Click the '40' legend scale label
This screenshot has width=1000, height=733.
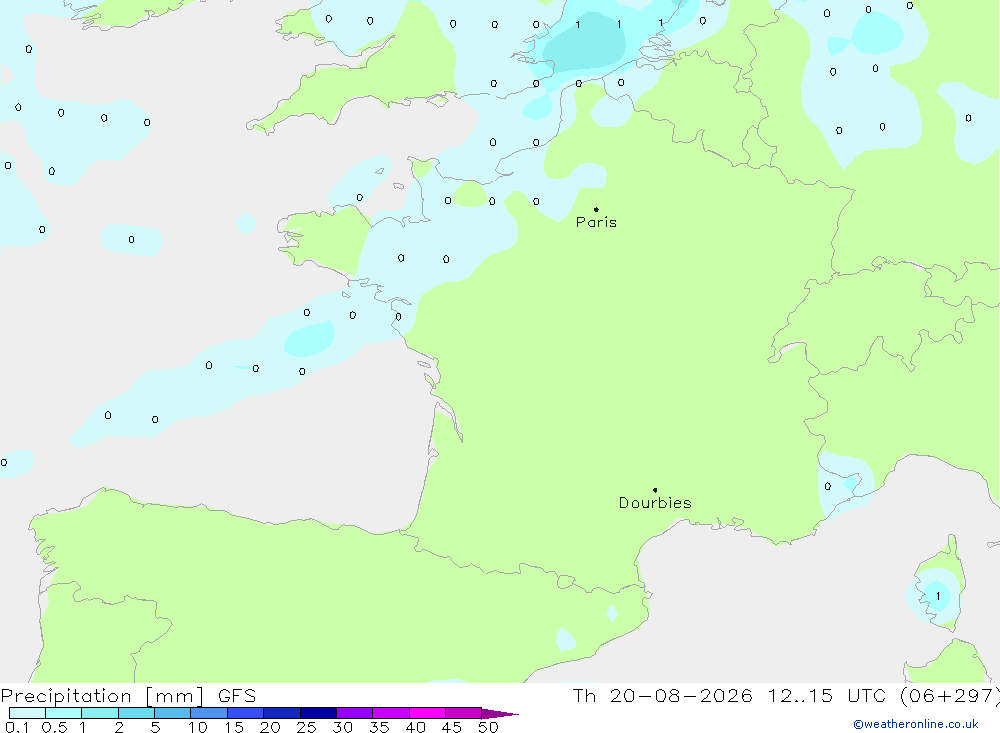pos(416,727)
